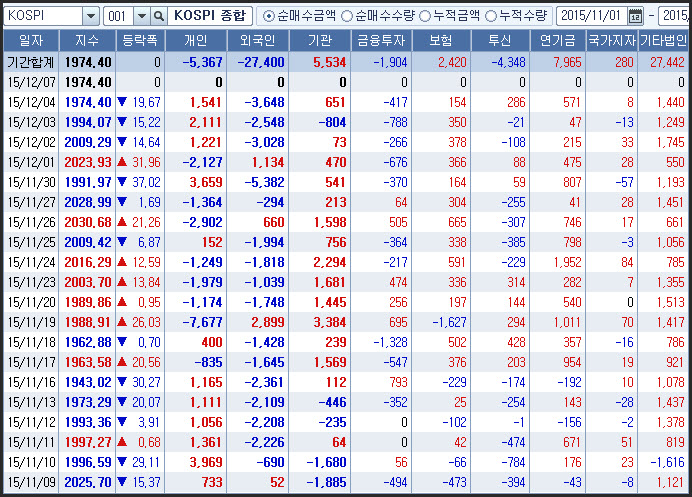692x497 pixels.
Task: Select 순매수금액 radio option
Action: point(267,16)
